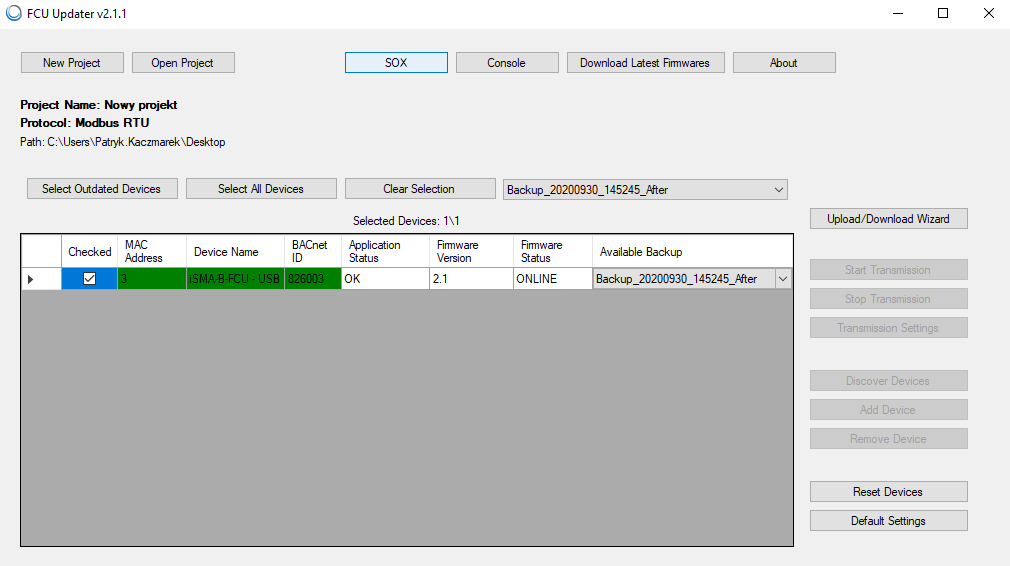Open the About dialog

tap(784, 63)
